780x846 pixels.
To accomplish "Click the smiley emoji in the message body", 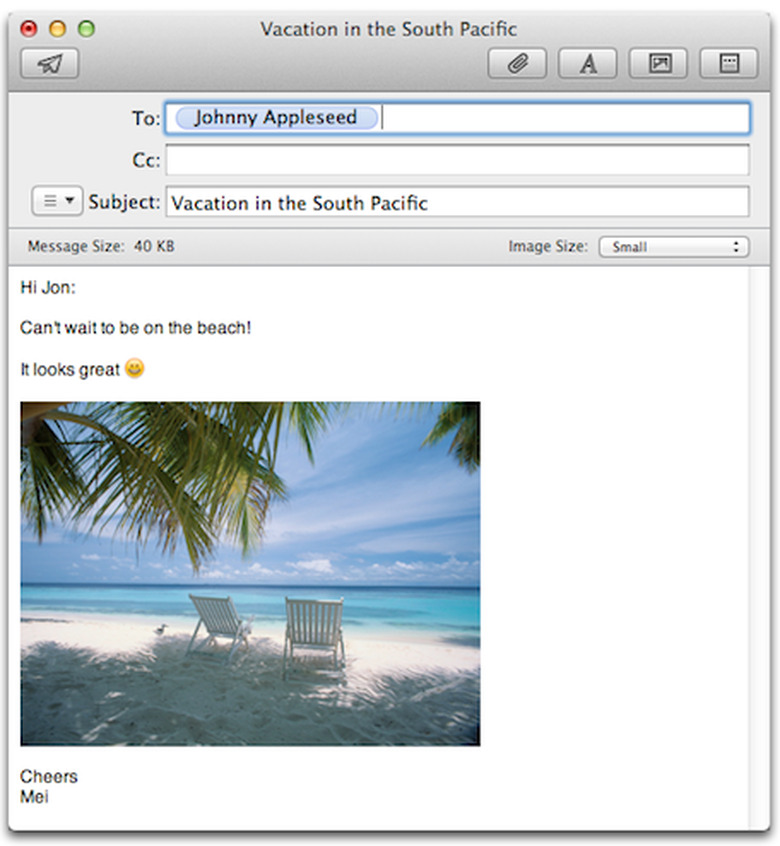I will point(134,369).
